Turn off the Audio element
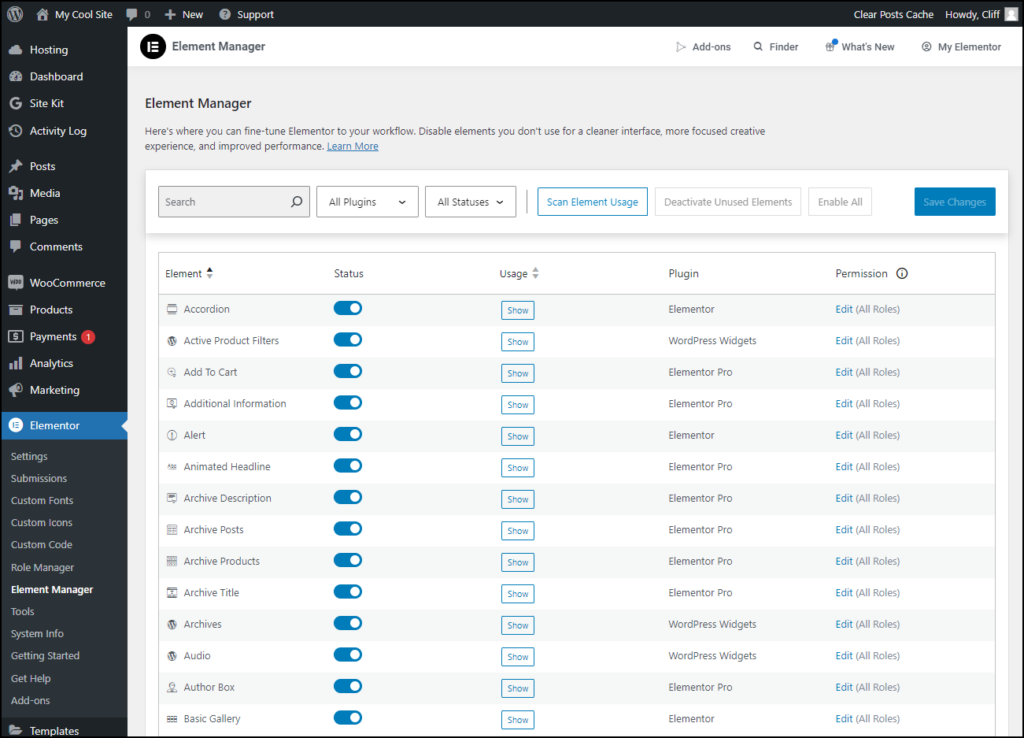The width and height of the screenshot is (1024, 738). click(x=347, y=655)
